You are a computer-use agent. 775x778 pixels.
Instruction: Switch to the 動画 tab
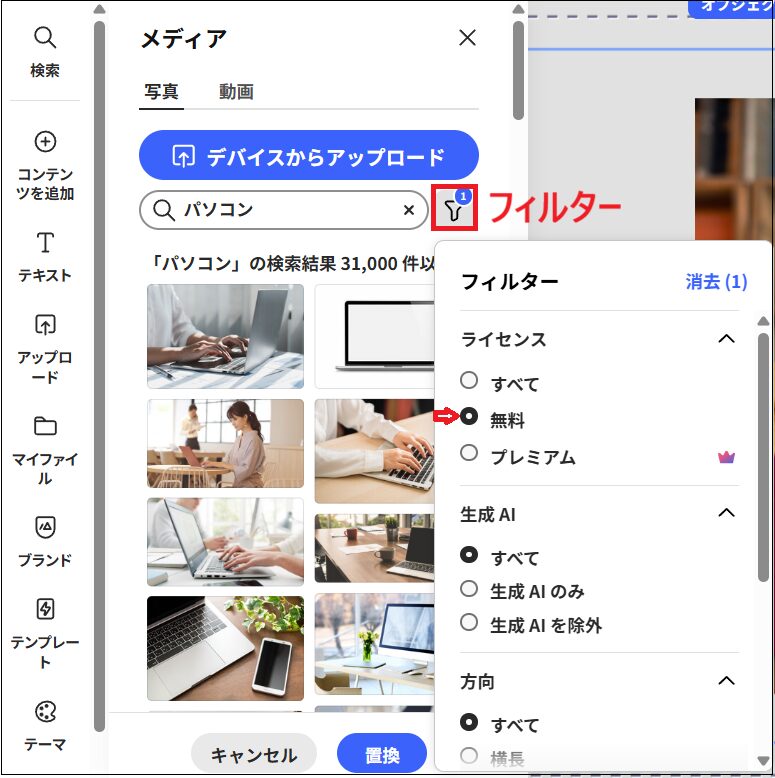click(236, 92)
